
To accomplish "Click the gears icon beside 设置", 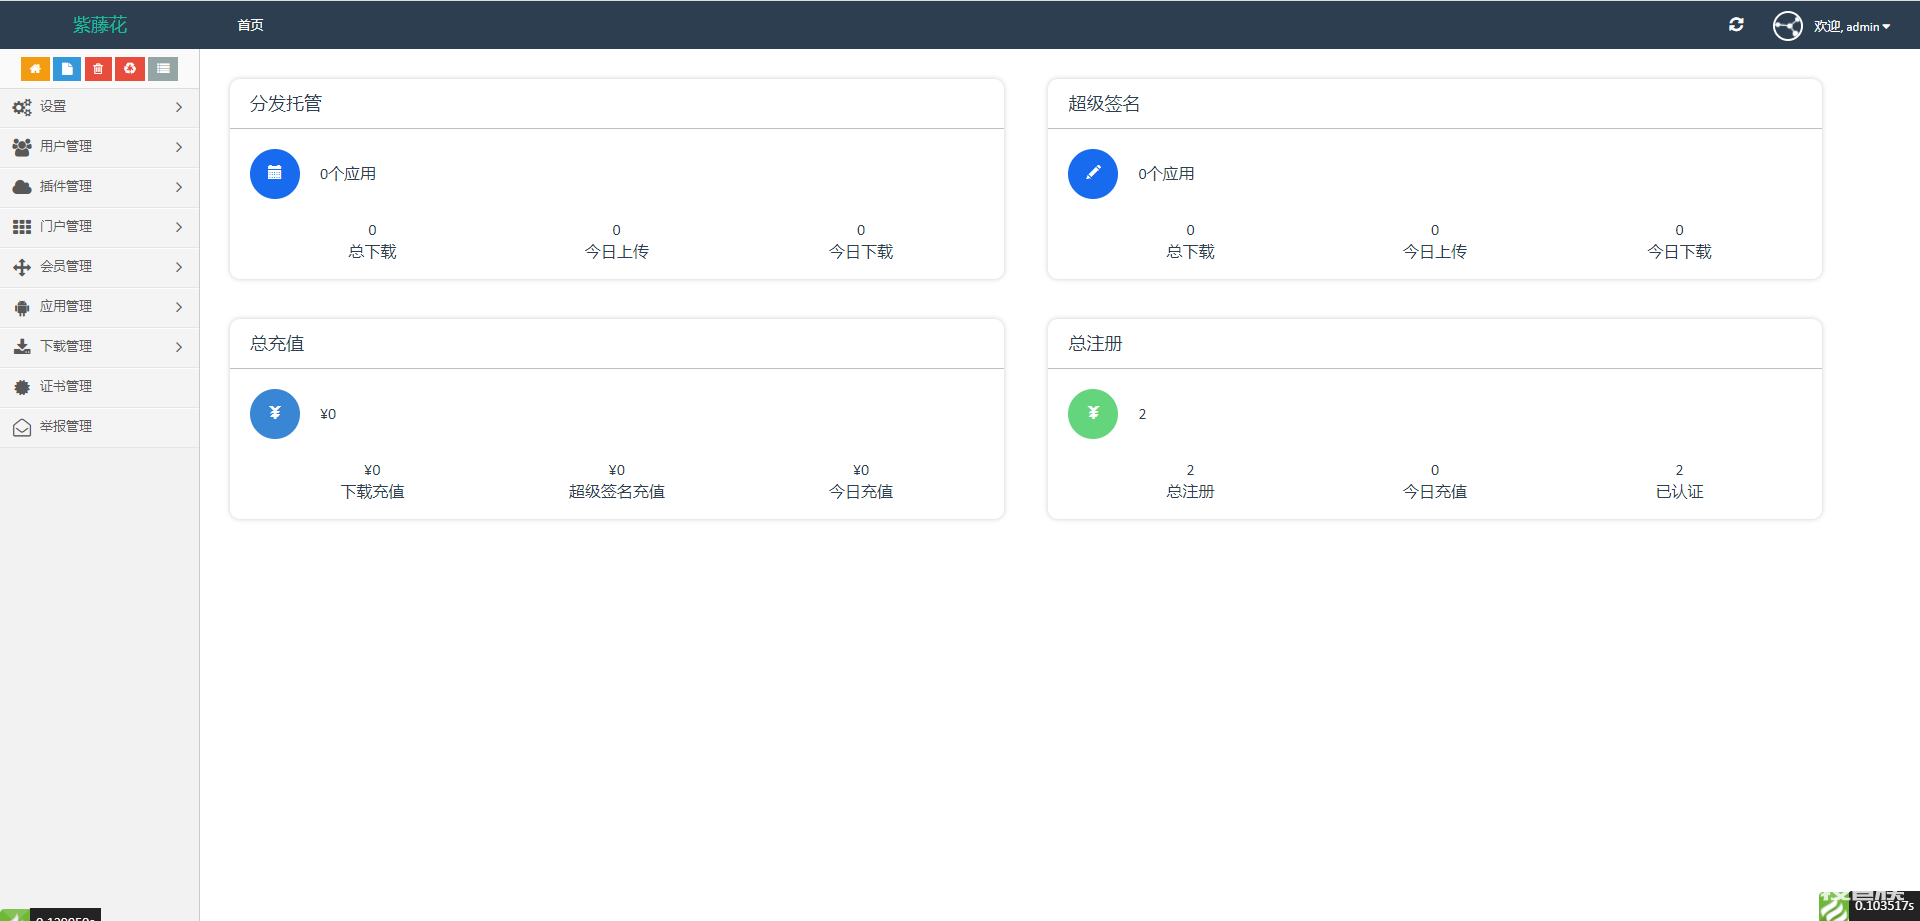I will tap(22, 107).
